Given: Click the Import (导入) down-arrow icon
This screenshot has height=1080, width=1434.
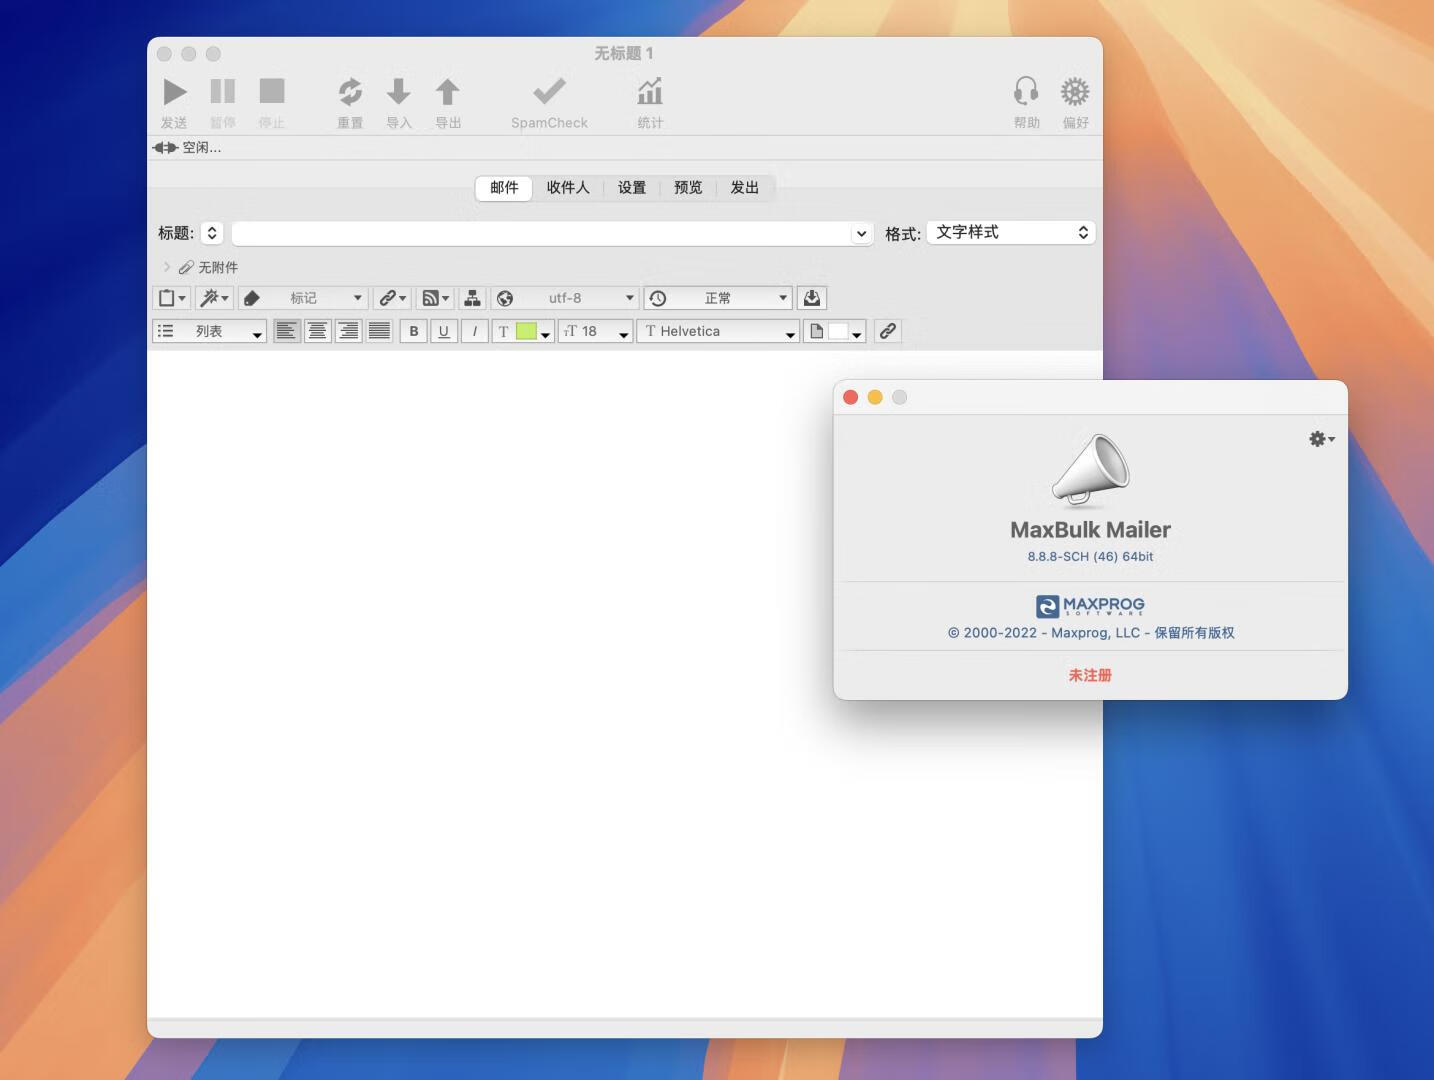Looking at the screenshot, I should coord(399,92).
